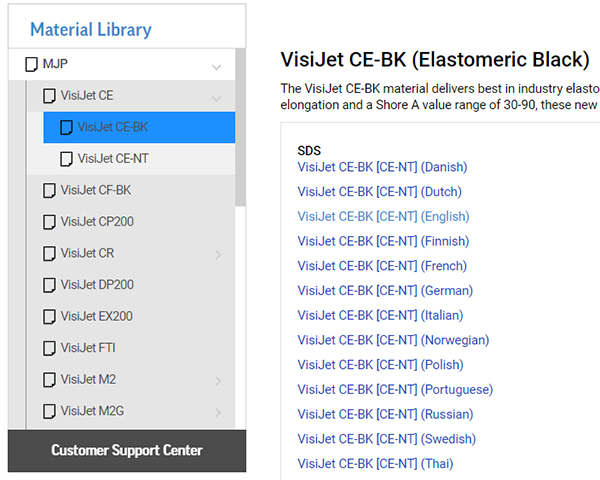Click the document icon beside VisiJet CF-BK
The width and height of the screenshot is (600, 480).
pyautogui.click(x=49, y=190)
